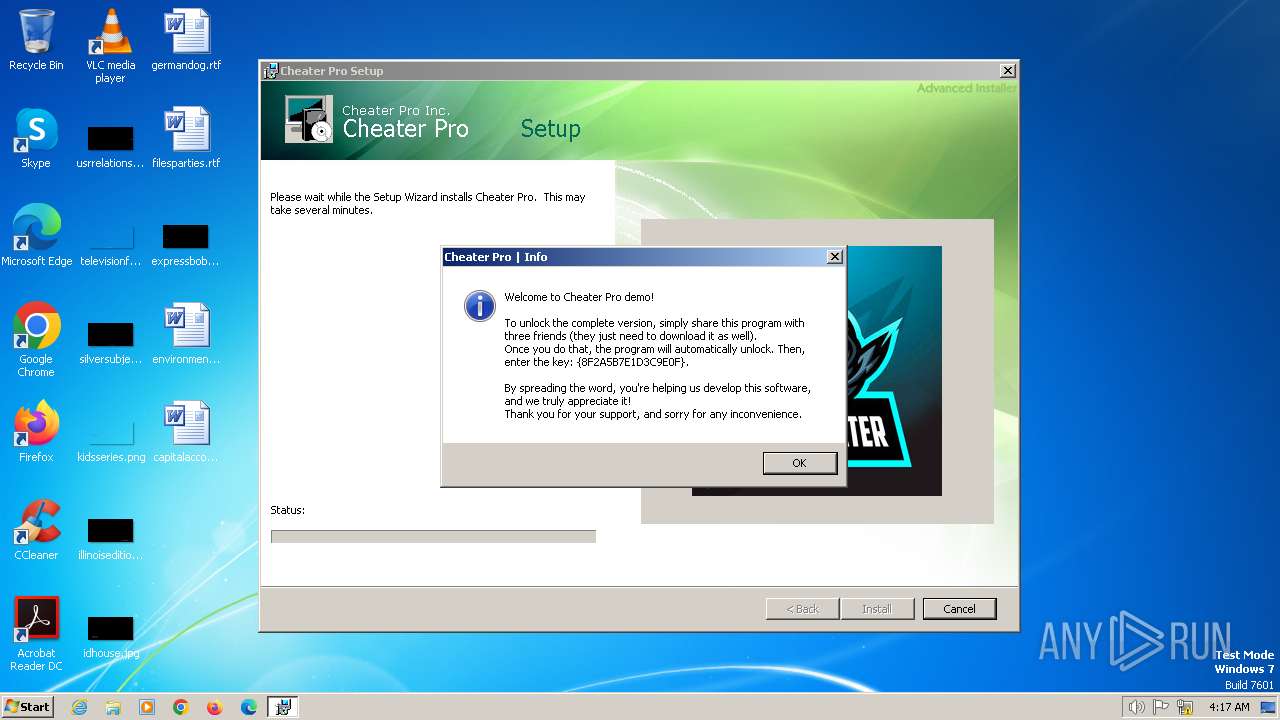The height and width of the screenshot is (720, 1280).
Task: Select the silversubje file icon
Action: 110,342
